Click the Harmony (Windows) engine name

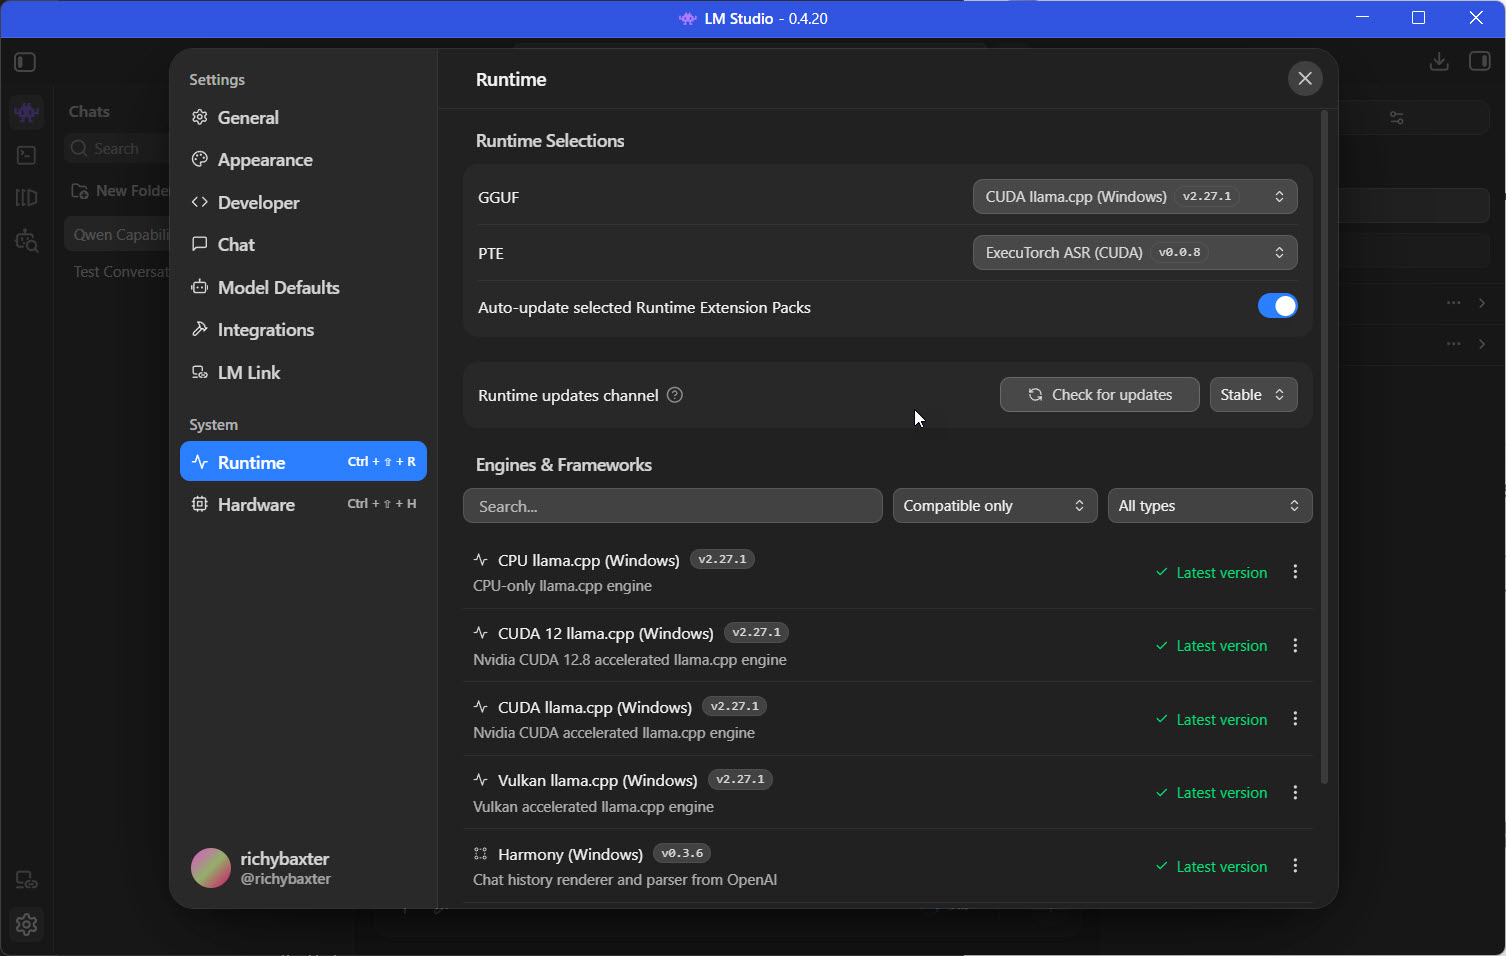pyautogui.click(x=570, y=855)
